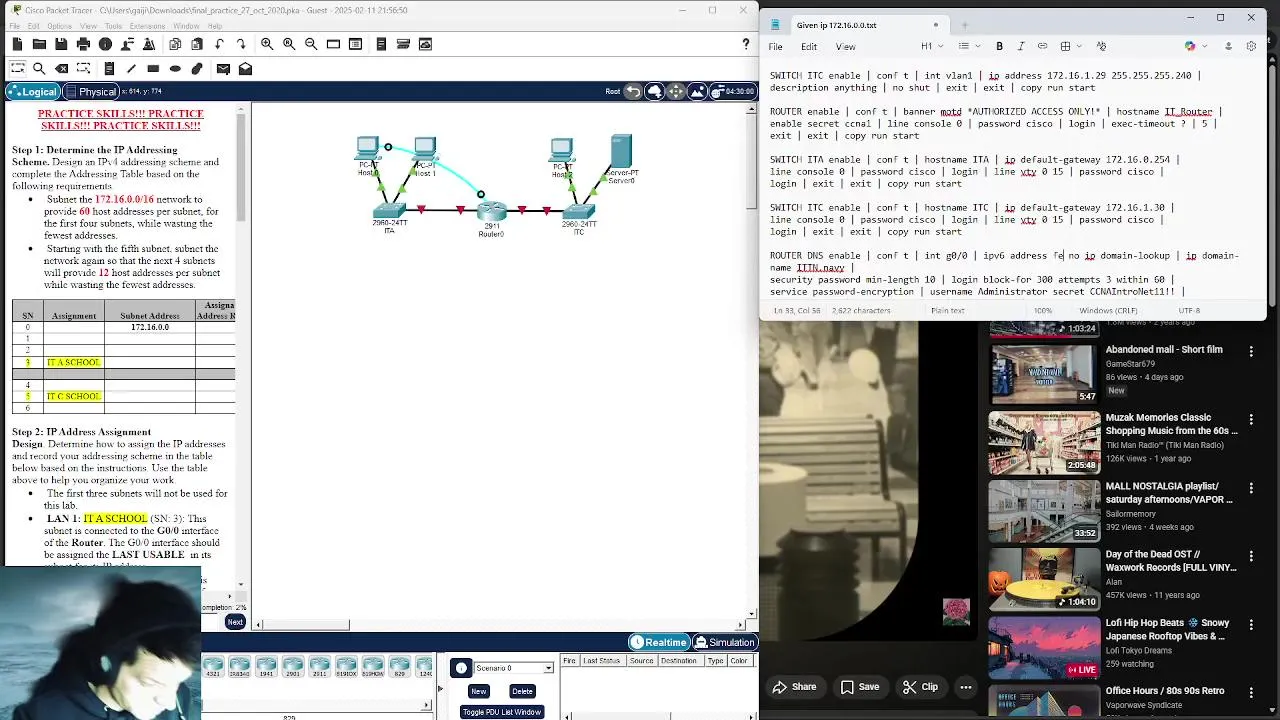1280x720 pixels.
Task: Choose the Select tool
Action: tap(17, 69)
